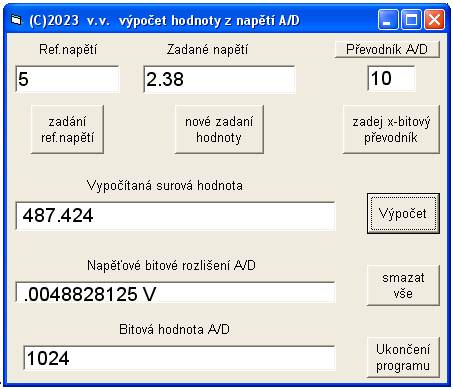
Task: Click the 'zadání ref.napětí' button
Action: [x=67, y=129]
